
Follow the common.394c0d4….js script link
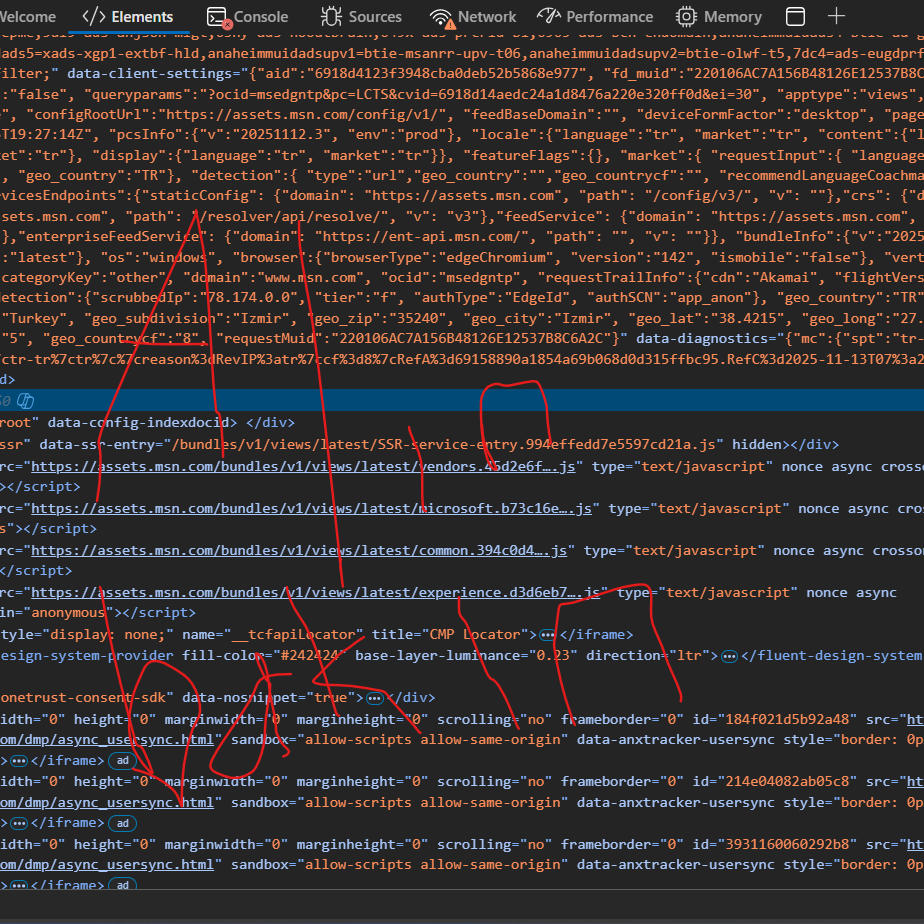[299, 550]
